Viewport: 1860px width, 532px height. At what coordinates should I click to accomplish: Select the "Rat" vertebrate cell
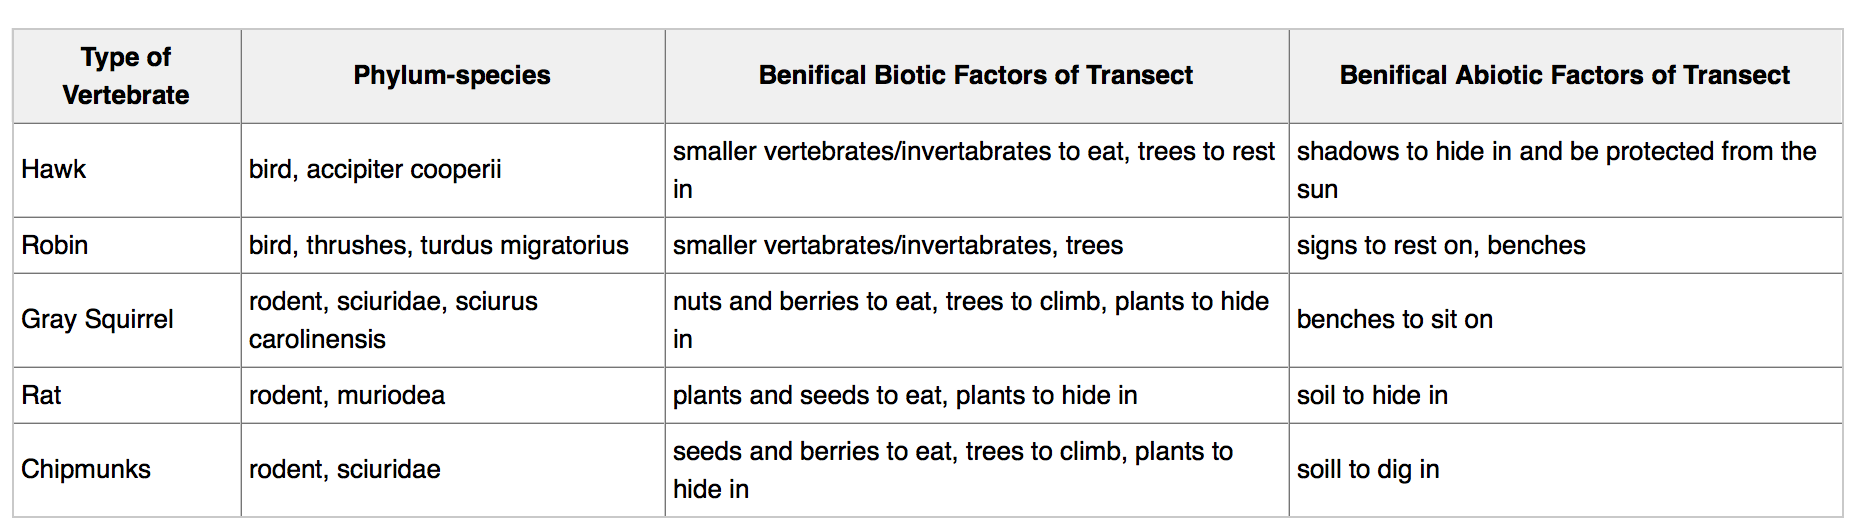pyautogui.click(x=41, y=395)
